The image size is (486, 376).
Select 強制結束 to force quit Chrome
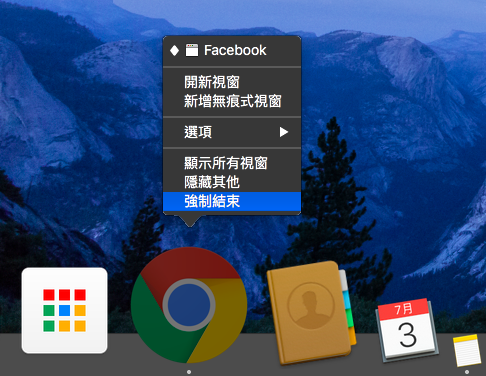pos(232,201)
